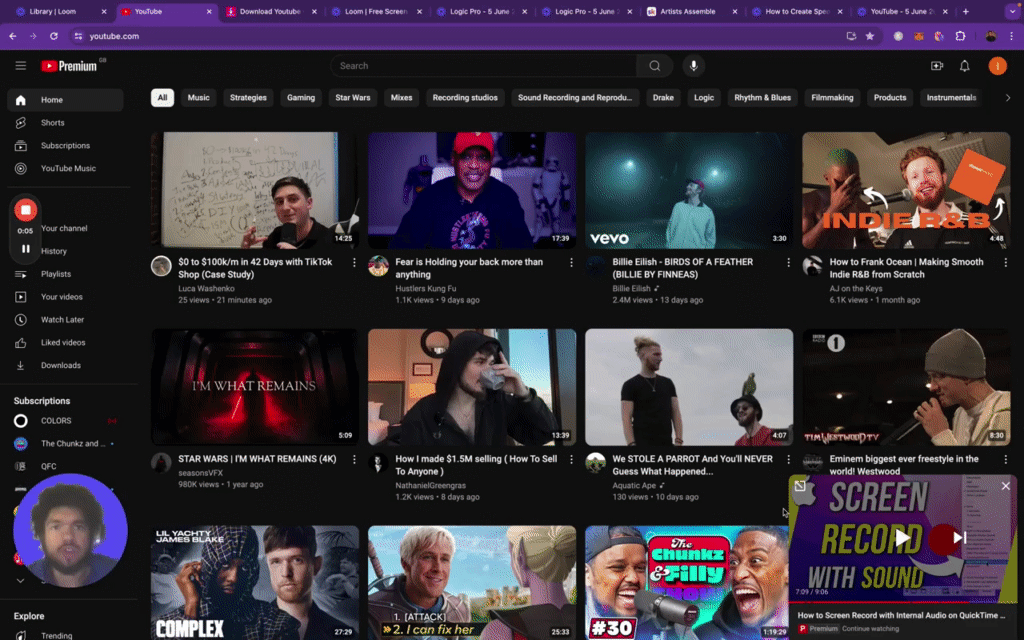The image size is (1024, 640).
Task: Expand the miniplayer to full view
Action: pos(799,486)
